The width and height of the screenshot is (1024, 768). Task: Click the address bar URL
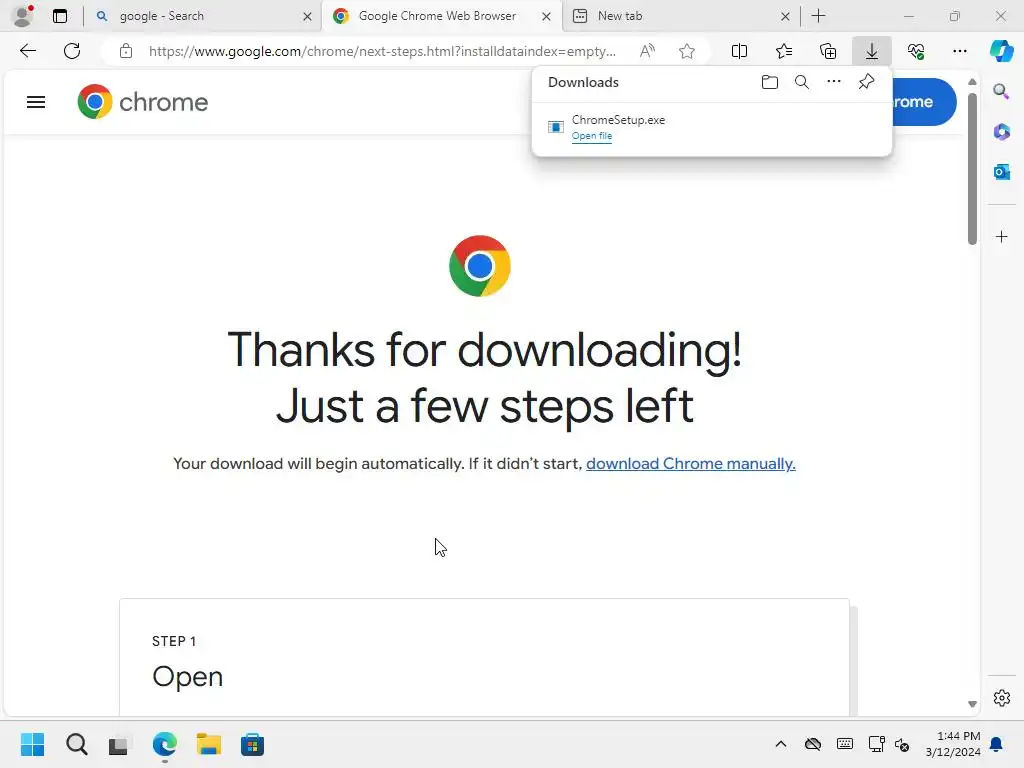382,51
